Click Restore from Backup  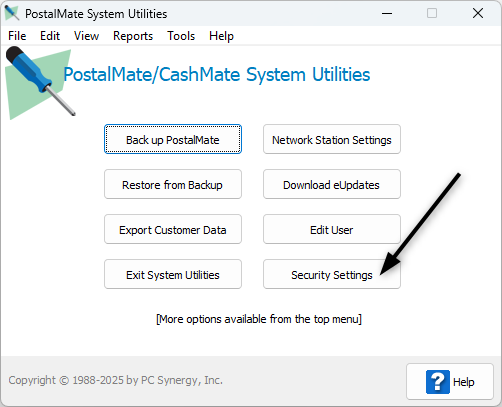click(x=173, y=184)
